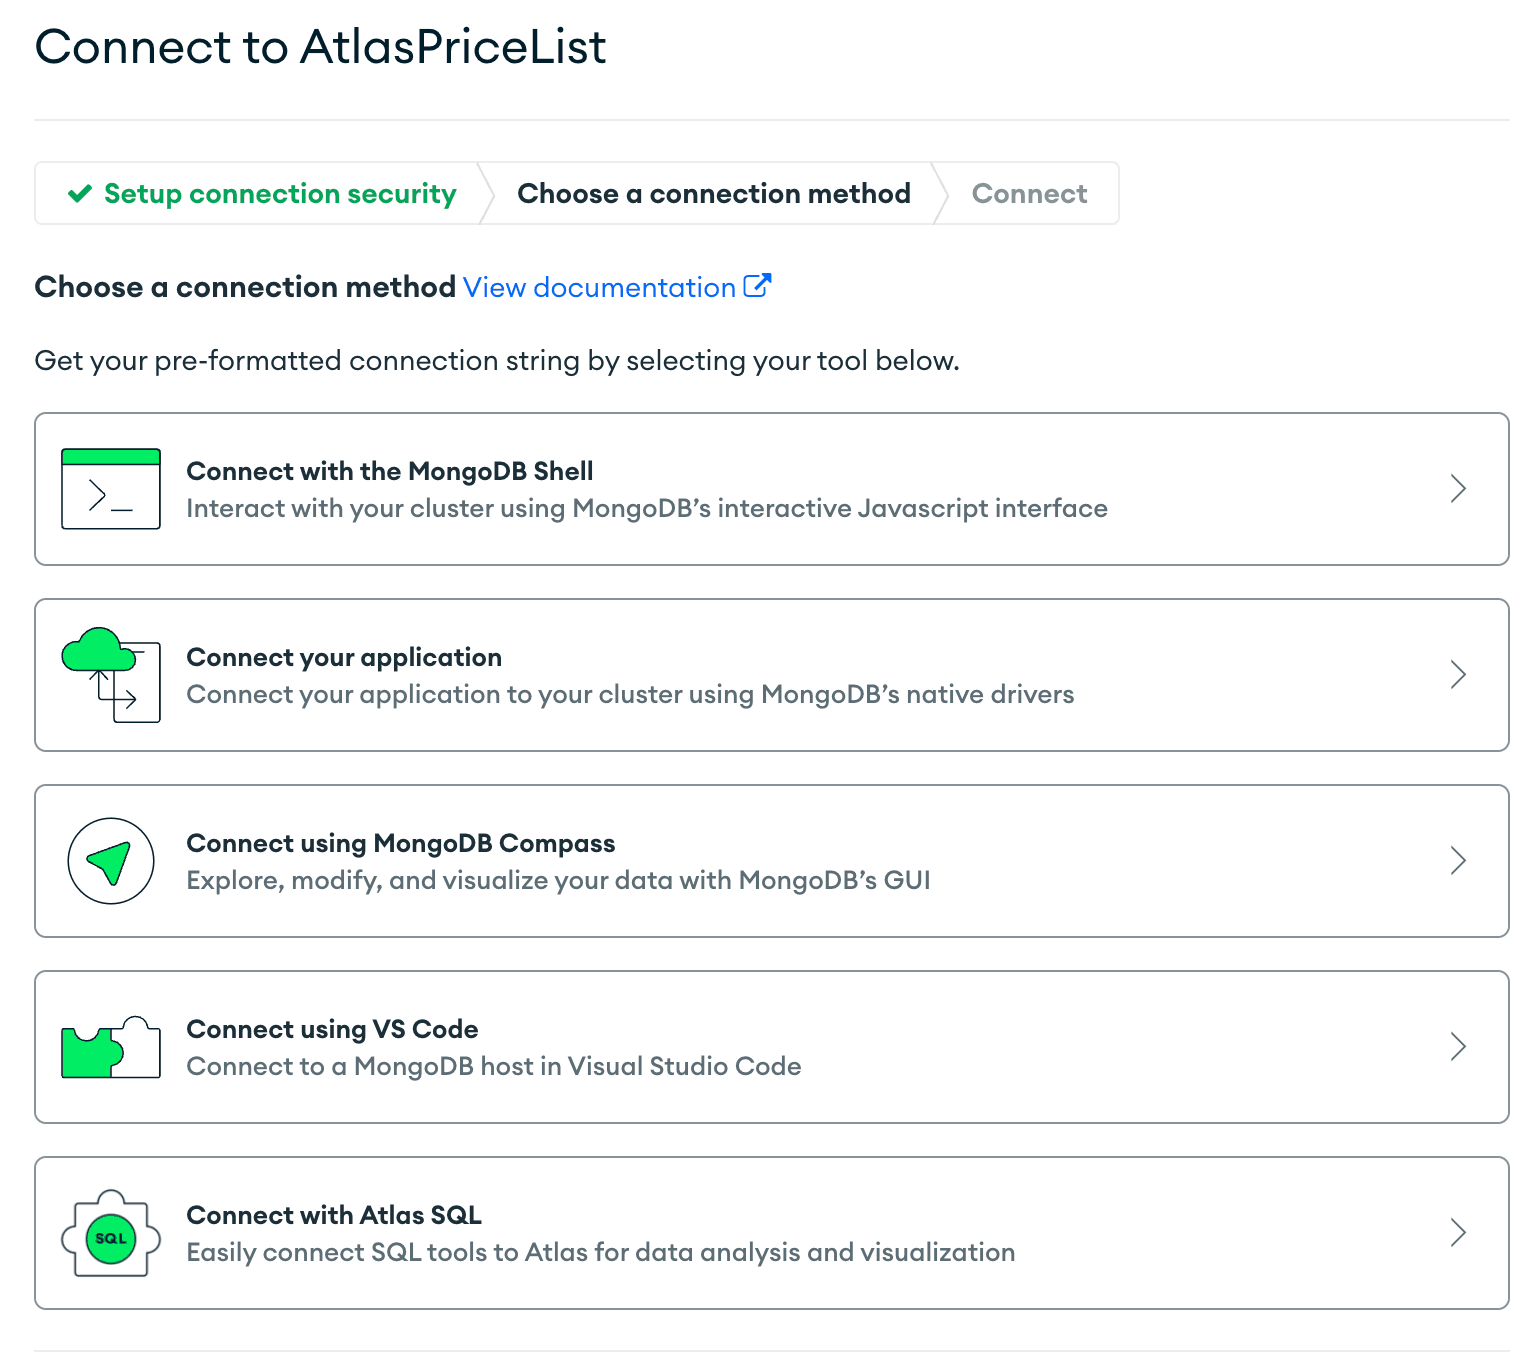Select the Connect step tab
This screenshot has width=1532, height=1372.
[1029, 194]
